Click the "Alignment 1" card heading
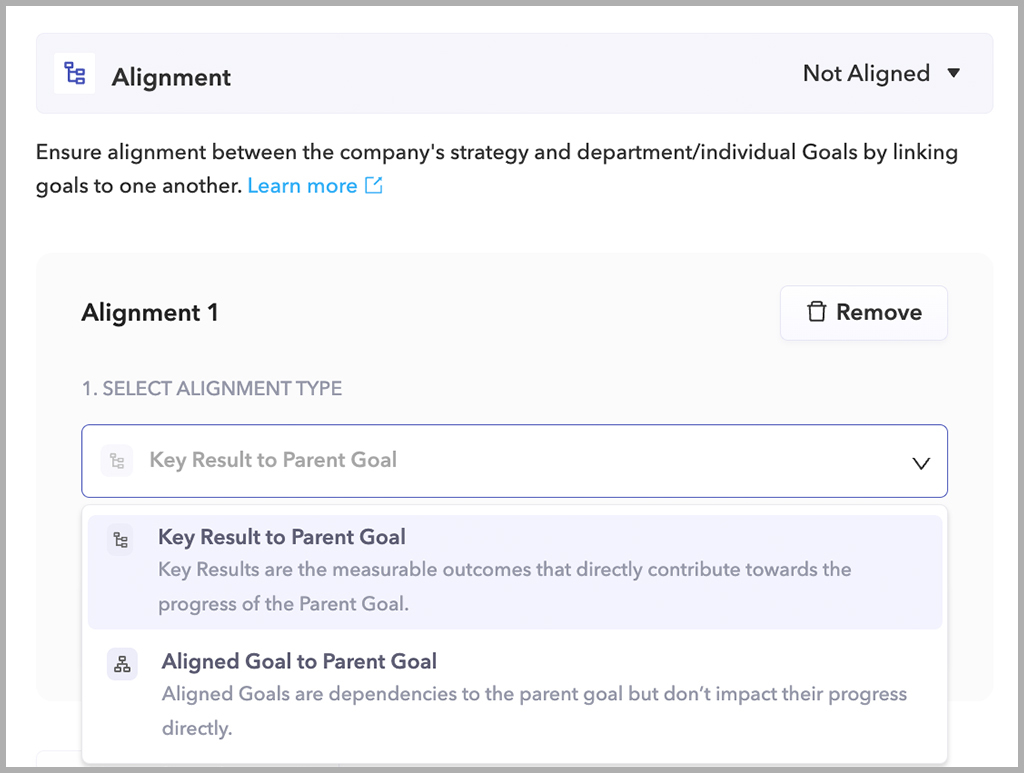1024x773 pixels. pos(150,312)
